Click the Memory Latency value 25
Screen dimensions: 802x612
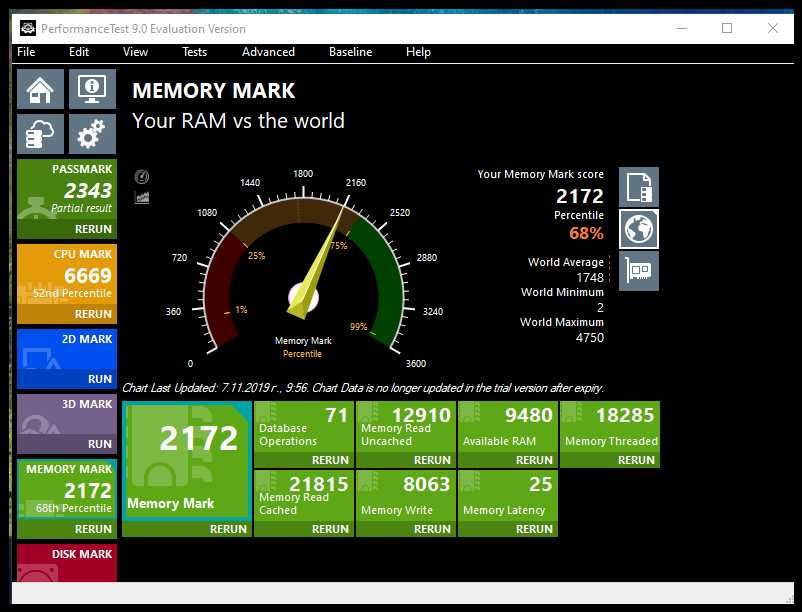(x=541, y=484)
